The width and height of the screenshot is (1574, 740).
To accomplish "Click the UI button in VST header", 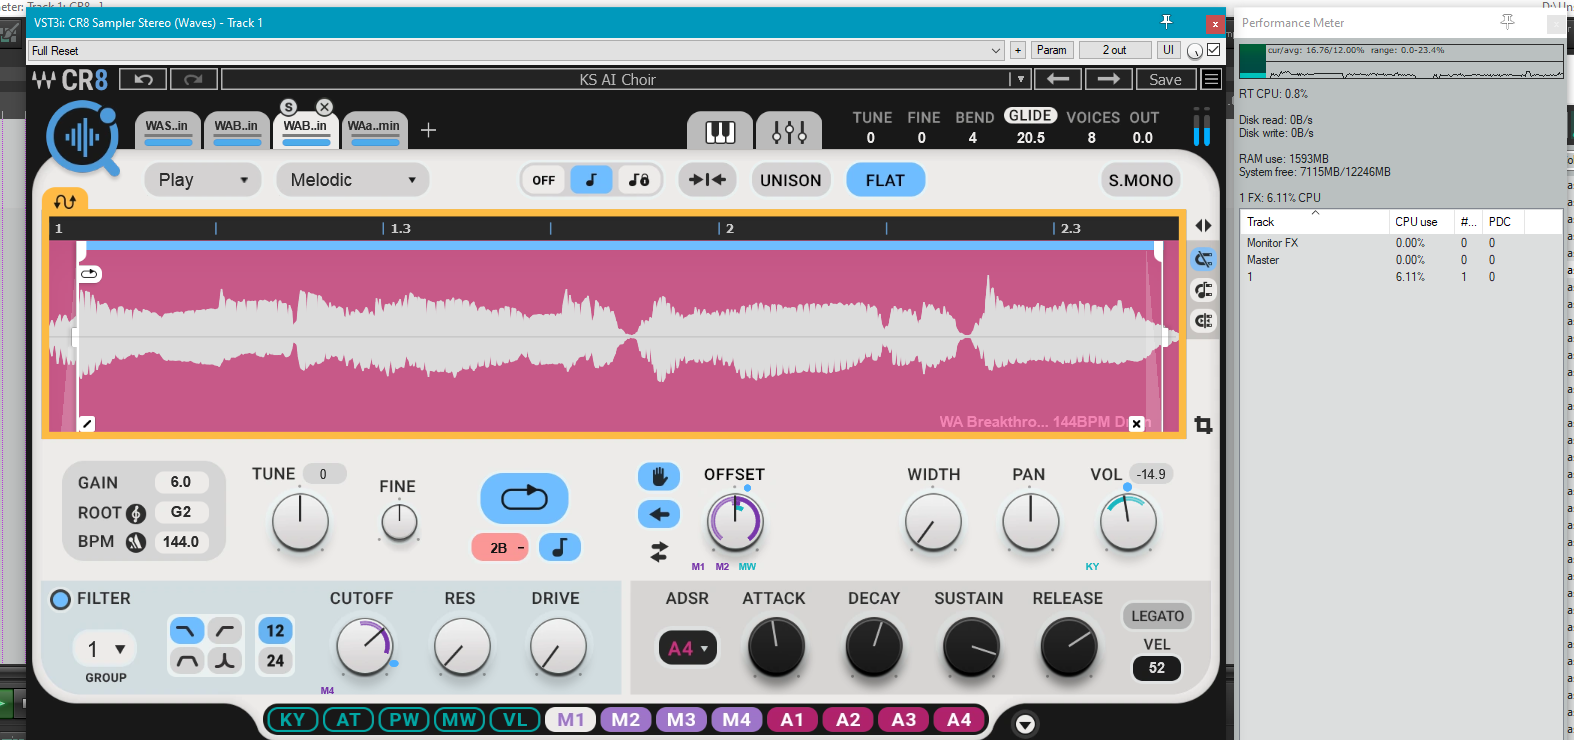I will pyautogui.click(x=1168, y=50).
